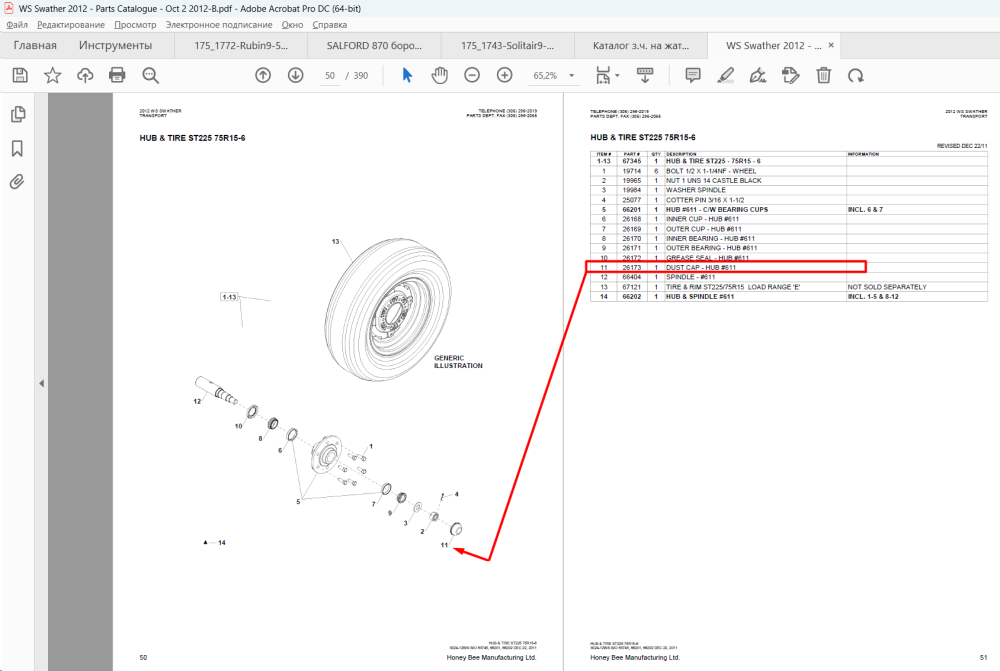Activate the hand pan tool
1000x671 pixels.
pyautogui.click(x=439, y=75)
